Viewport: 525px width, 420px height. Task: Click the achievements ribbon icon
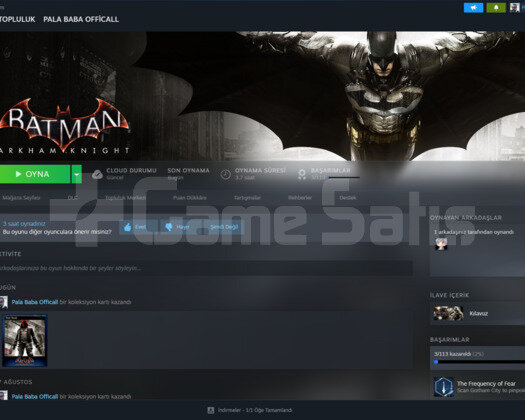[x=302, y=174]
